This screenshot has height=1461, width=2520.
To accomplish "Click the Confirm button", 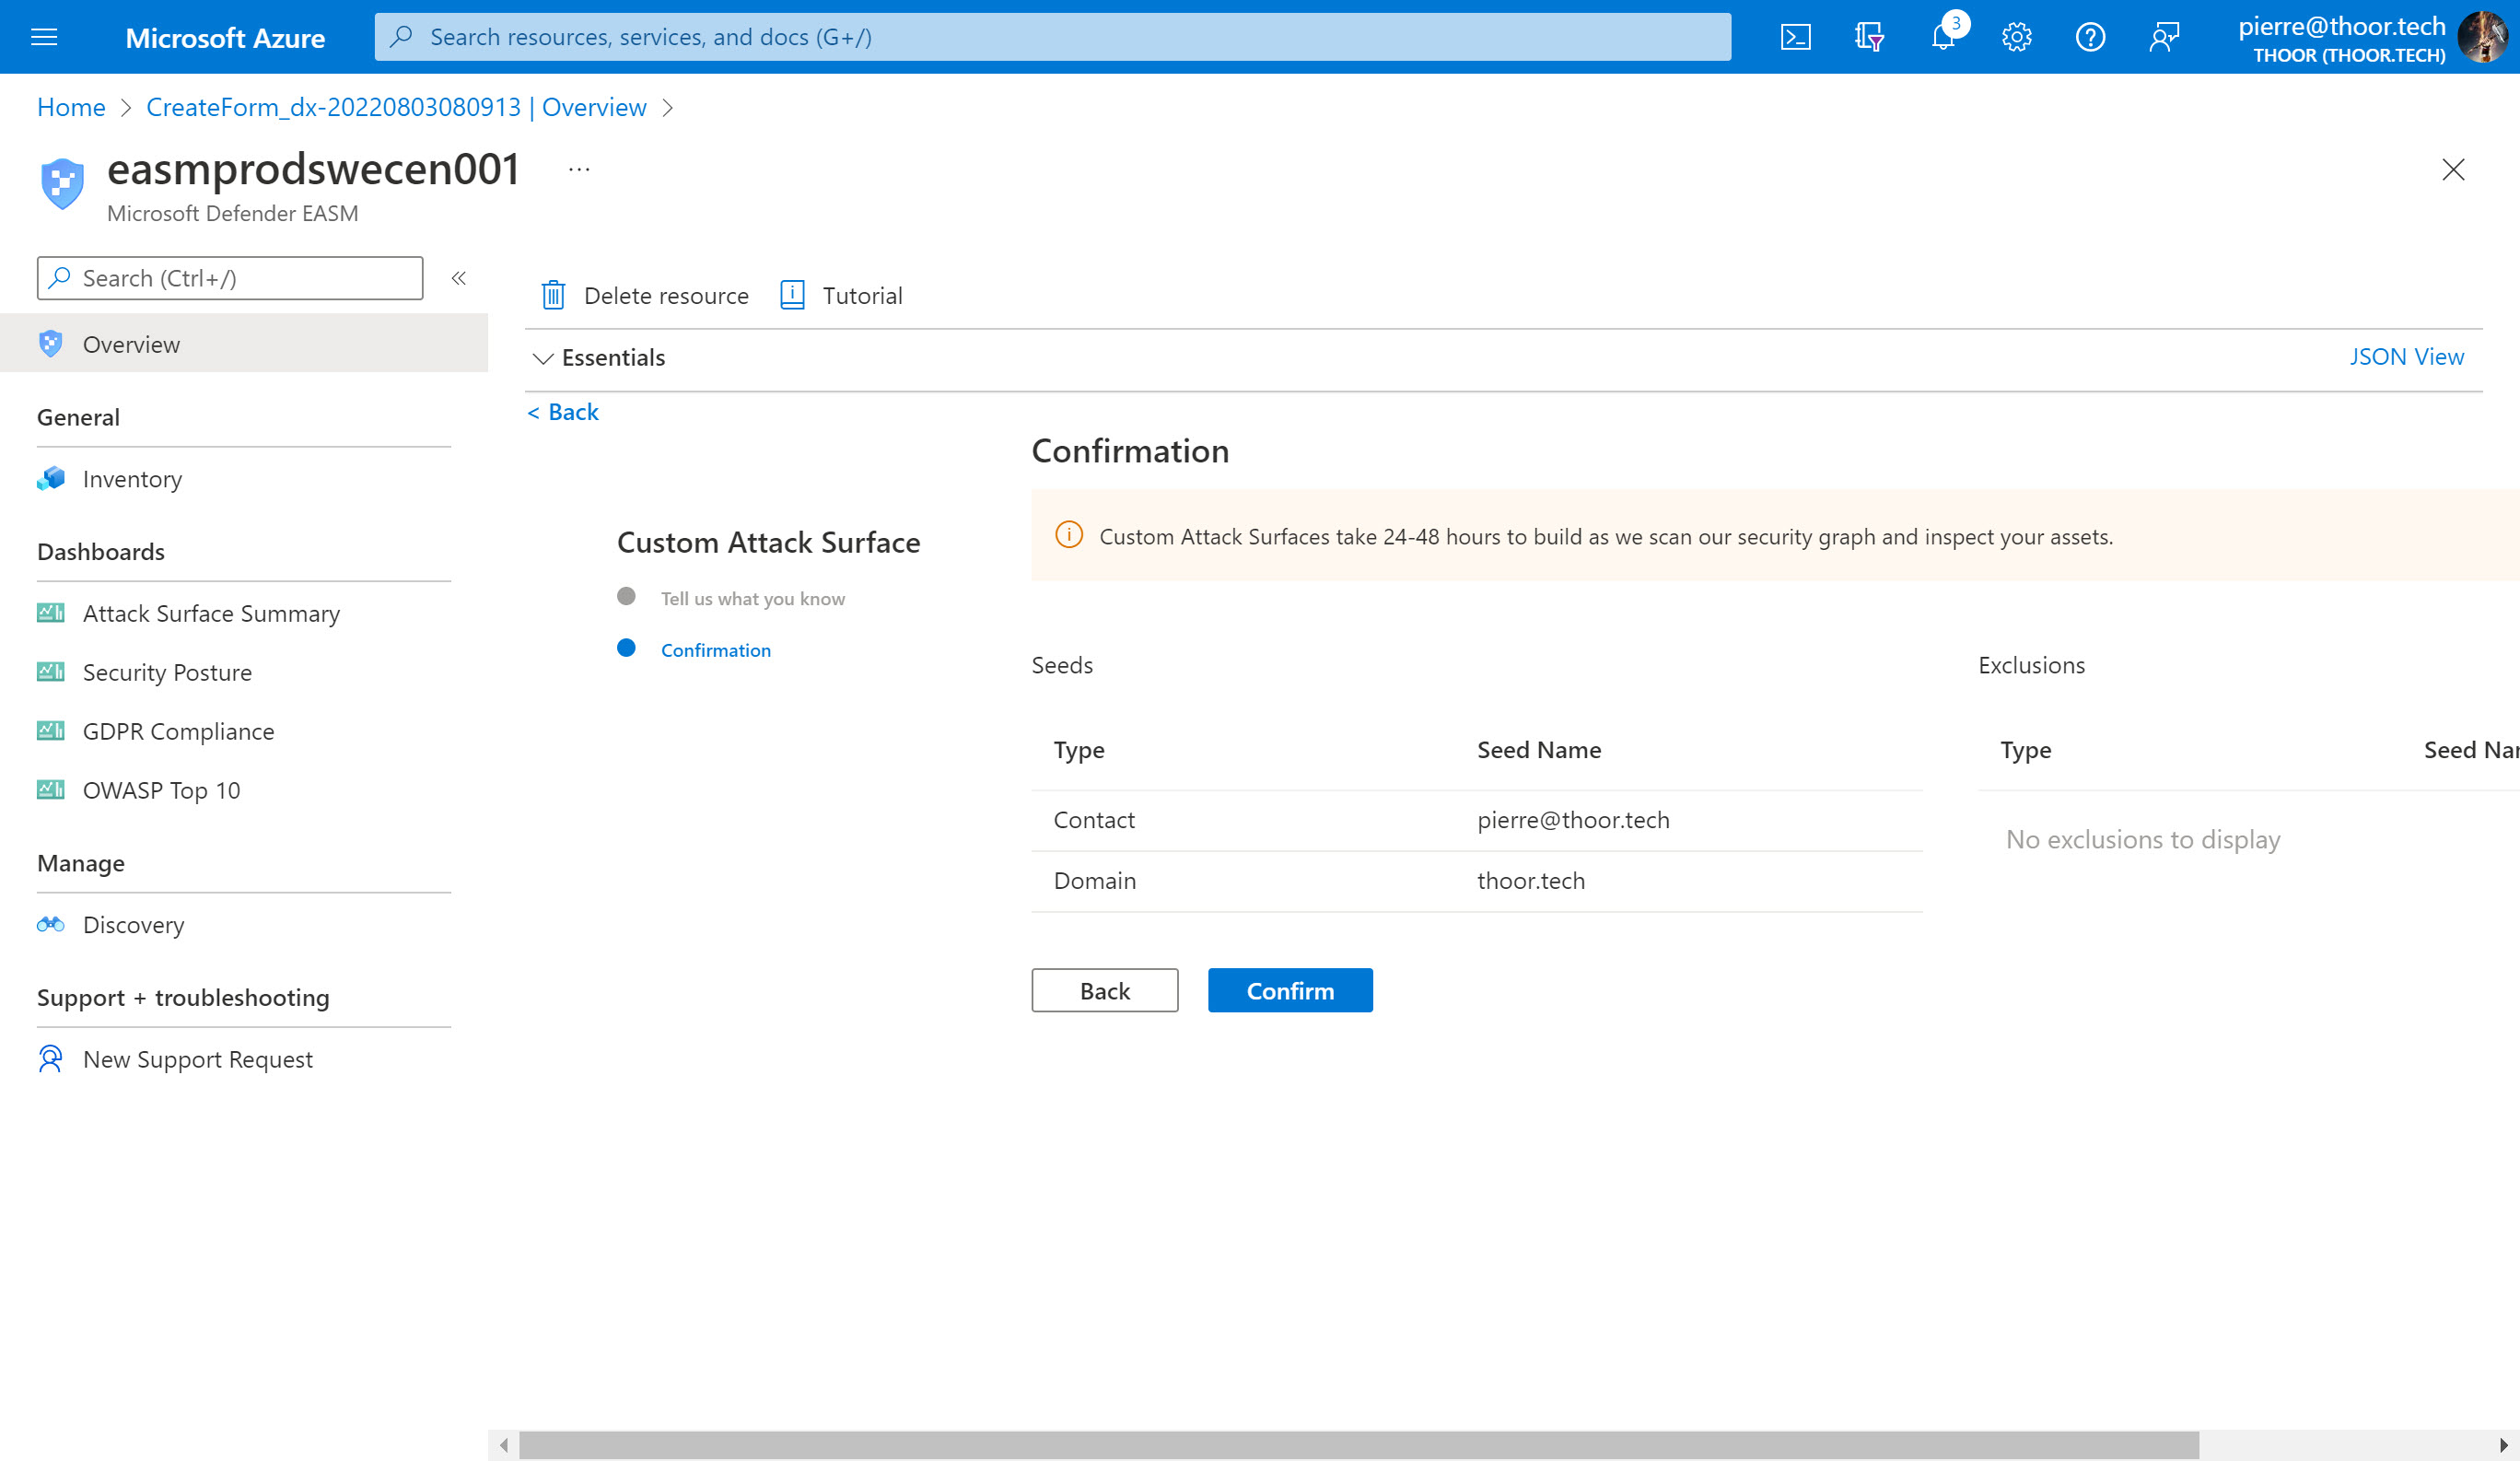I will (1290, 990).
